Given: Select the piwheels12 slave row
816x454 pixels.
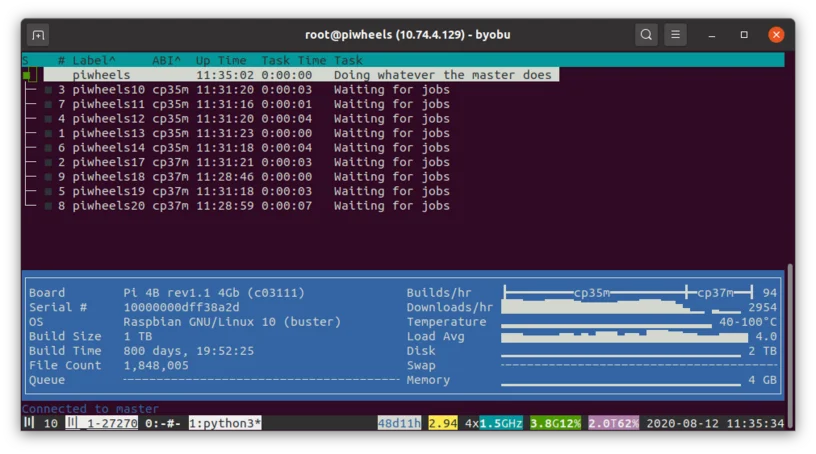Looking at the screenshot, I should 248,119.
